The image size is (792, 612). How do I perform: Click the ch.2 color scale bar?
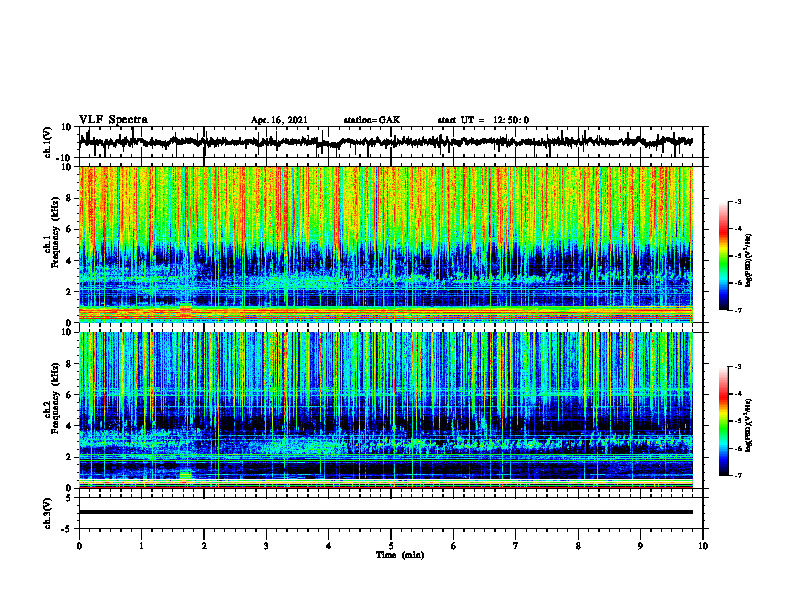723,421
